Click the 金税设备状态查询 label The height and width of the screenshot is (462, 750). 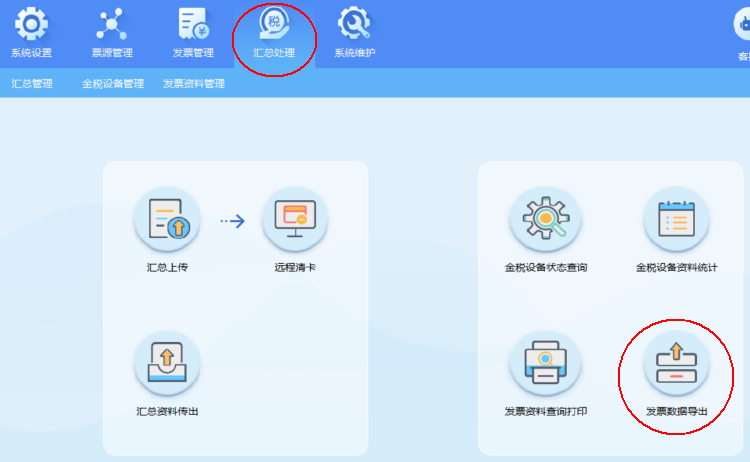[x=546, y=267]
